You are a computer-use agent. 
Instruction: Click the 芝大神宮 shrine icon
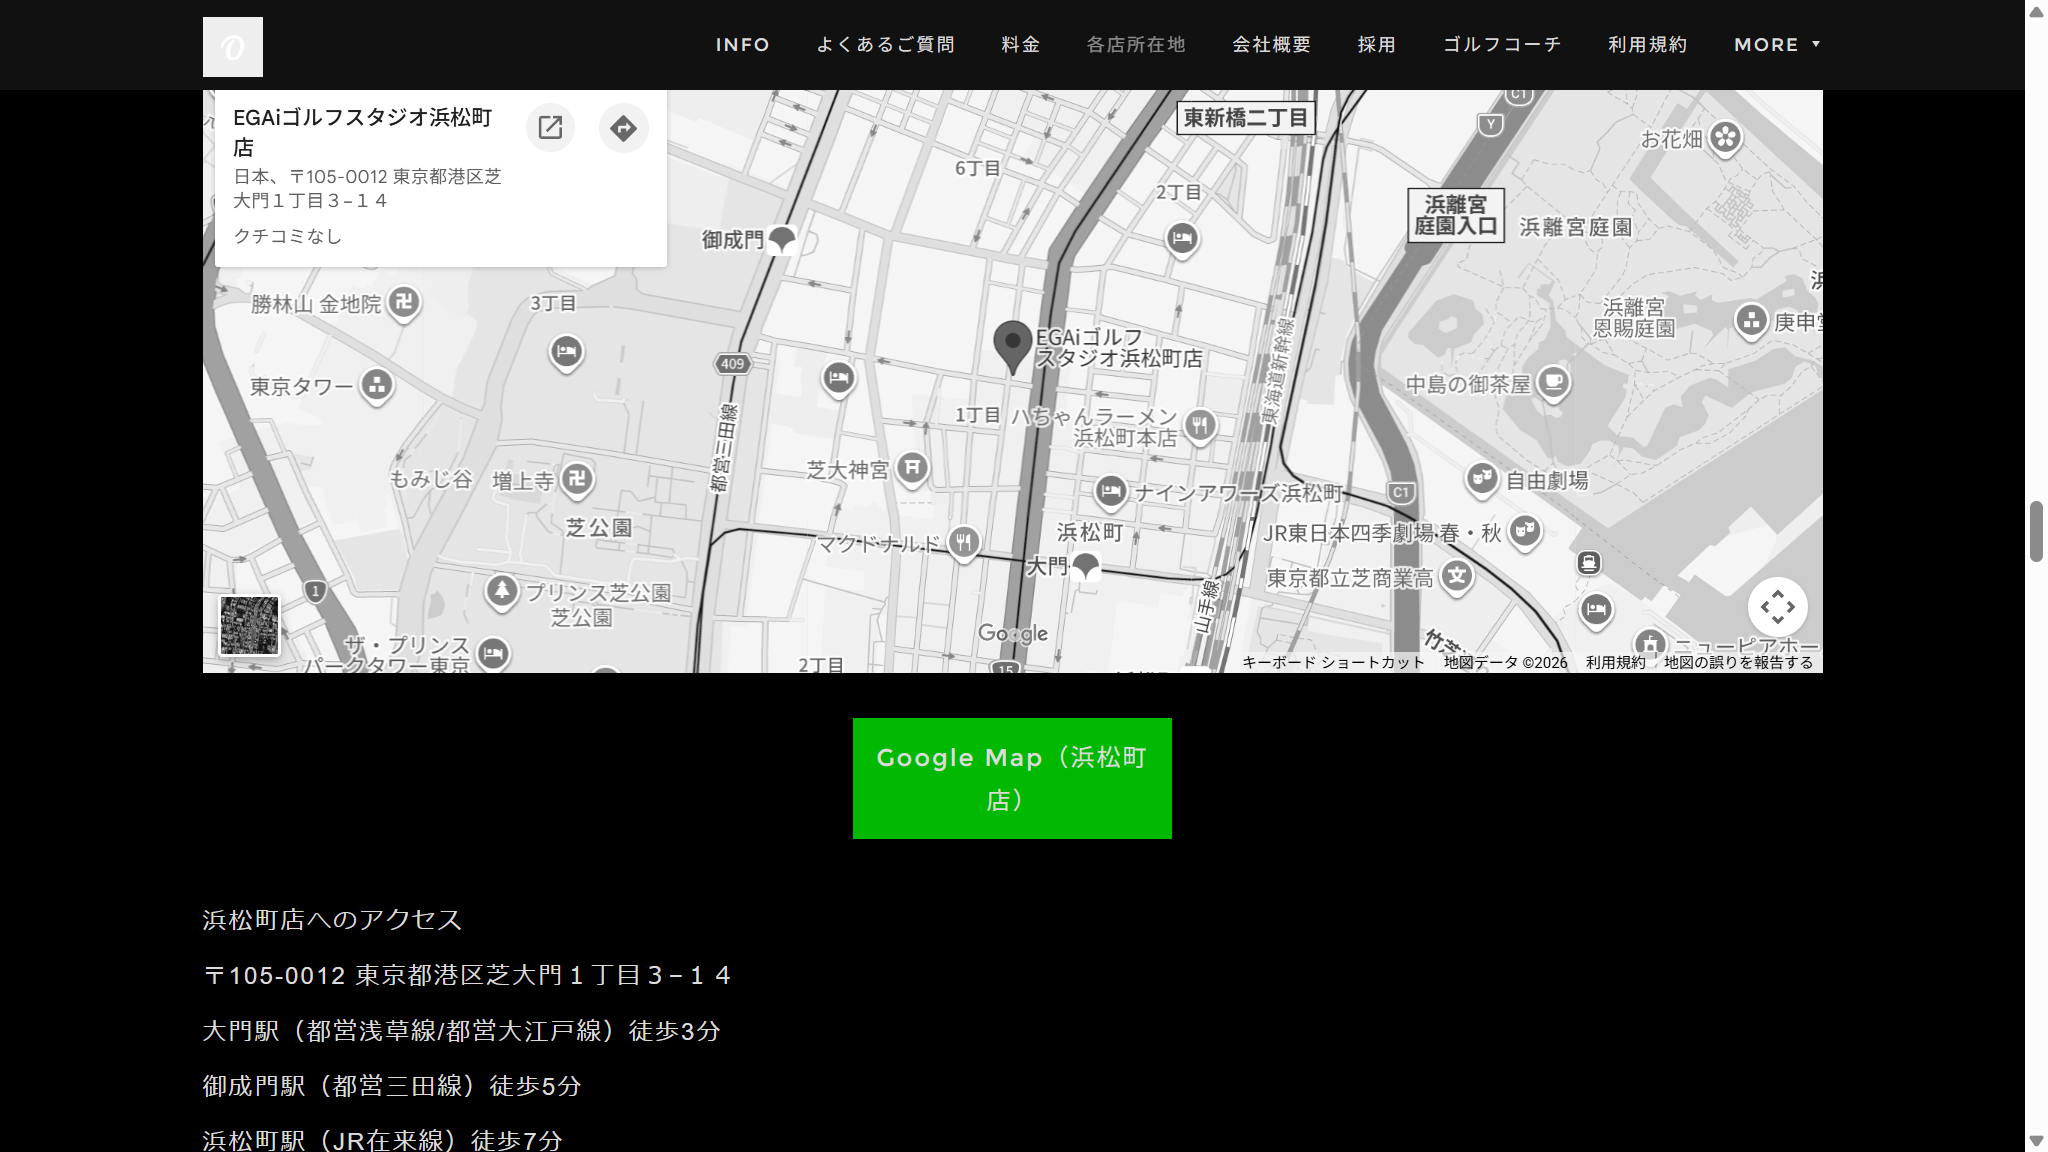pos(912,468)
